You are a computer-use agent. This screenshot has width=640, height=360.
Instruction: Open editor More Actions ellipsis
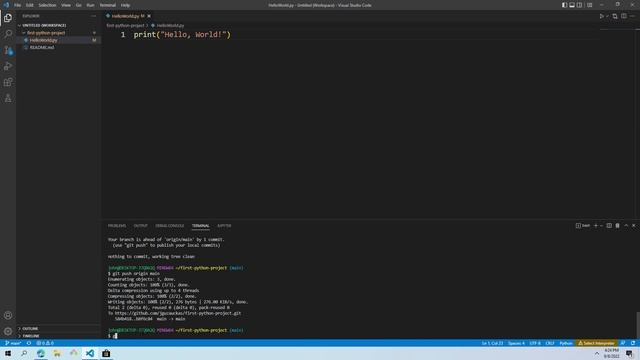point(632,16)
